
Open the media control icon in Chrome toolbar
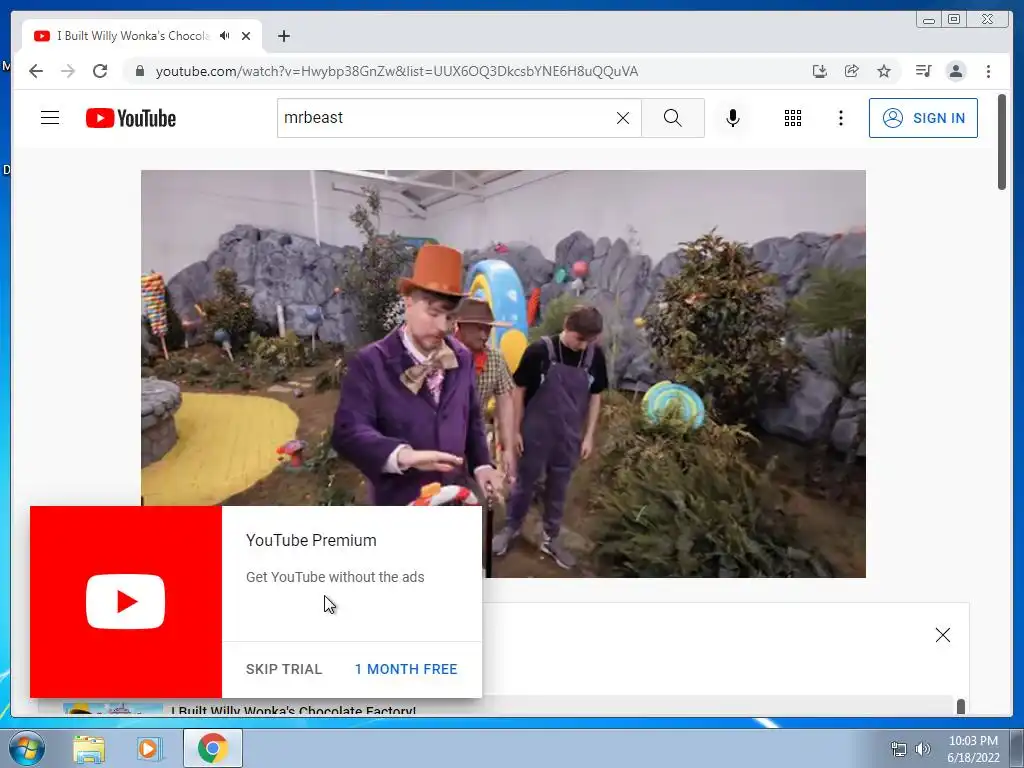point(923,71)
